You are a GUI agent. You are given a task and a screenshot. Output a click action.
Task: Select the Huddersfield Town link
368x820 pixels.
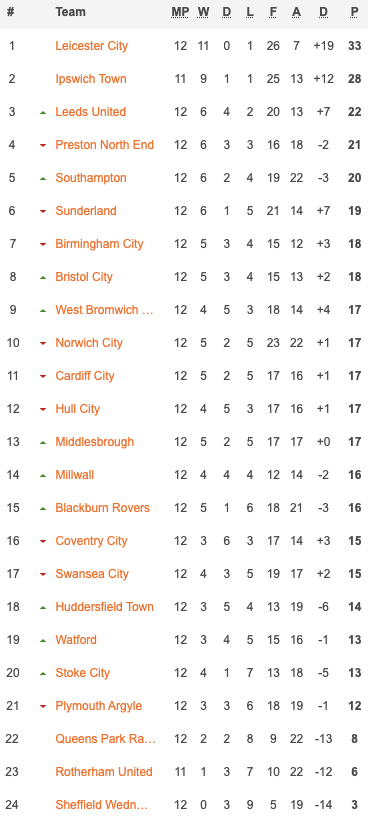(x=105, y=607)
